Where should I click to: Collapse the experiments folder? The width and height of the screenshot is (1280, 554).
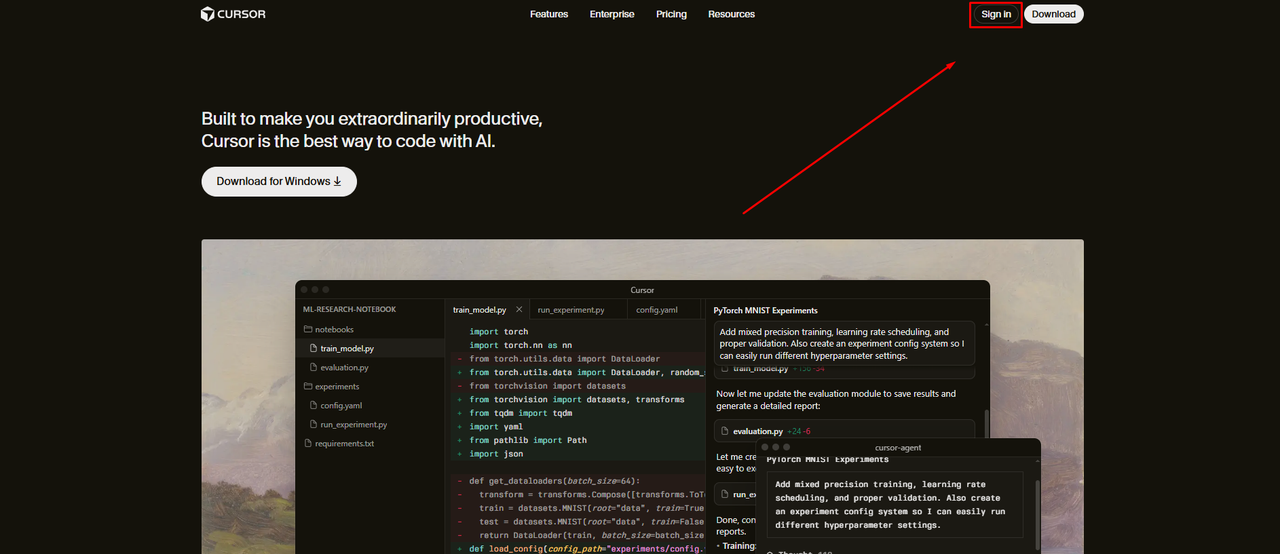(370, 386)
